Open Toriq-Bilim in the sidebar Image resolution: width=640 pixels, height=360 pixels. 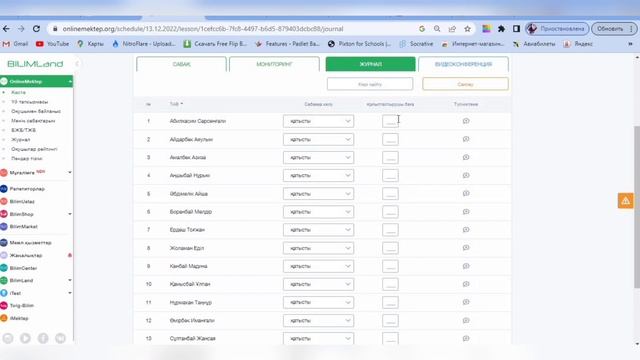22,305
